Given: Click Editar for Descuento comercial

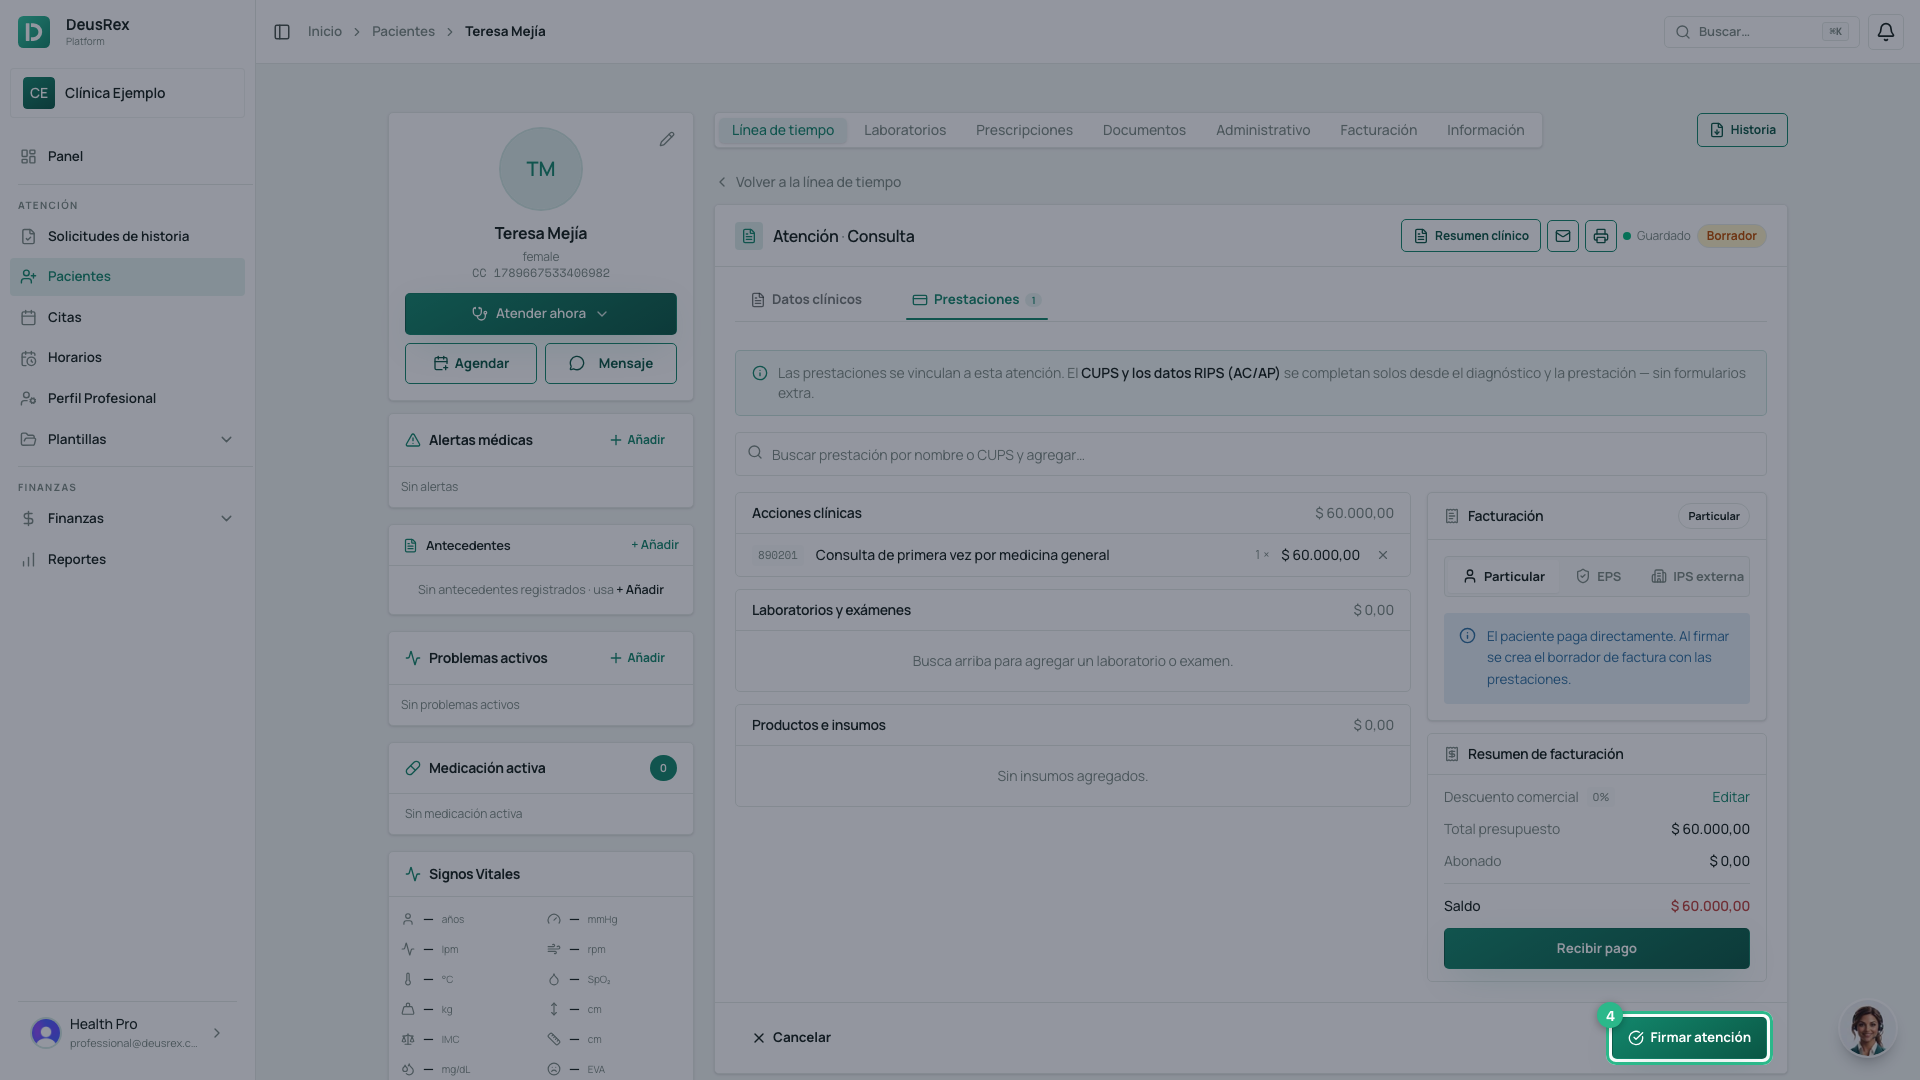Looking at the screenshot, I should 1730,798.
